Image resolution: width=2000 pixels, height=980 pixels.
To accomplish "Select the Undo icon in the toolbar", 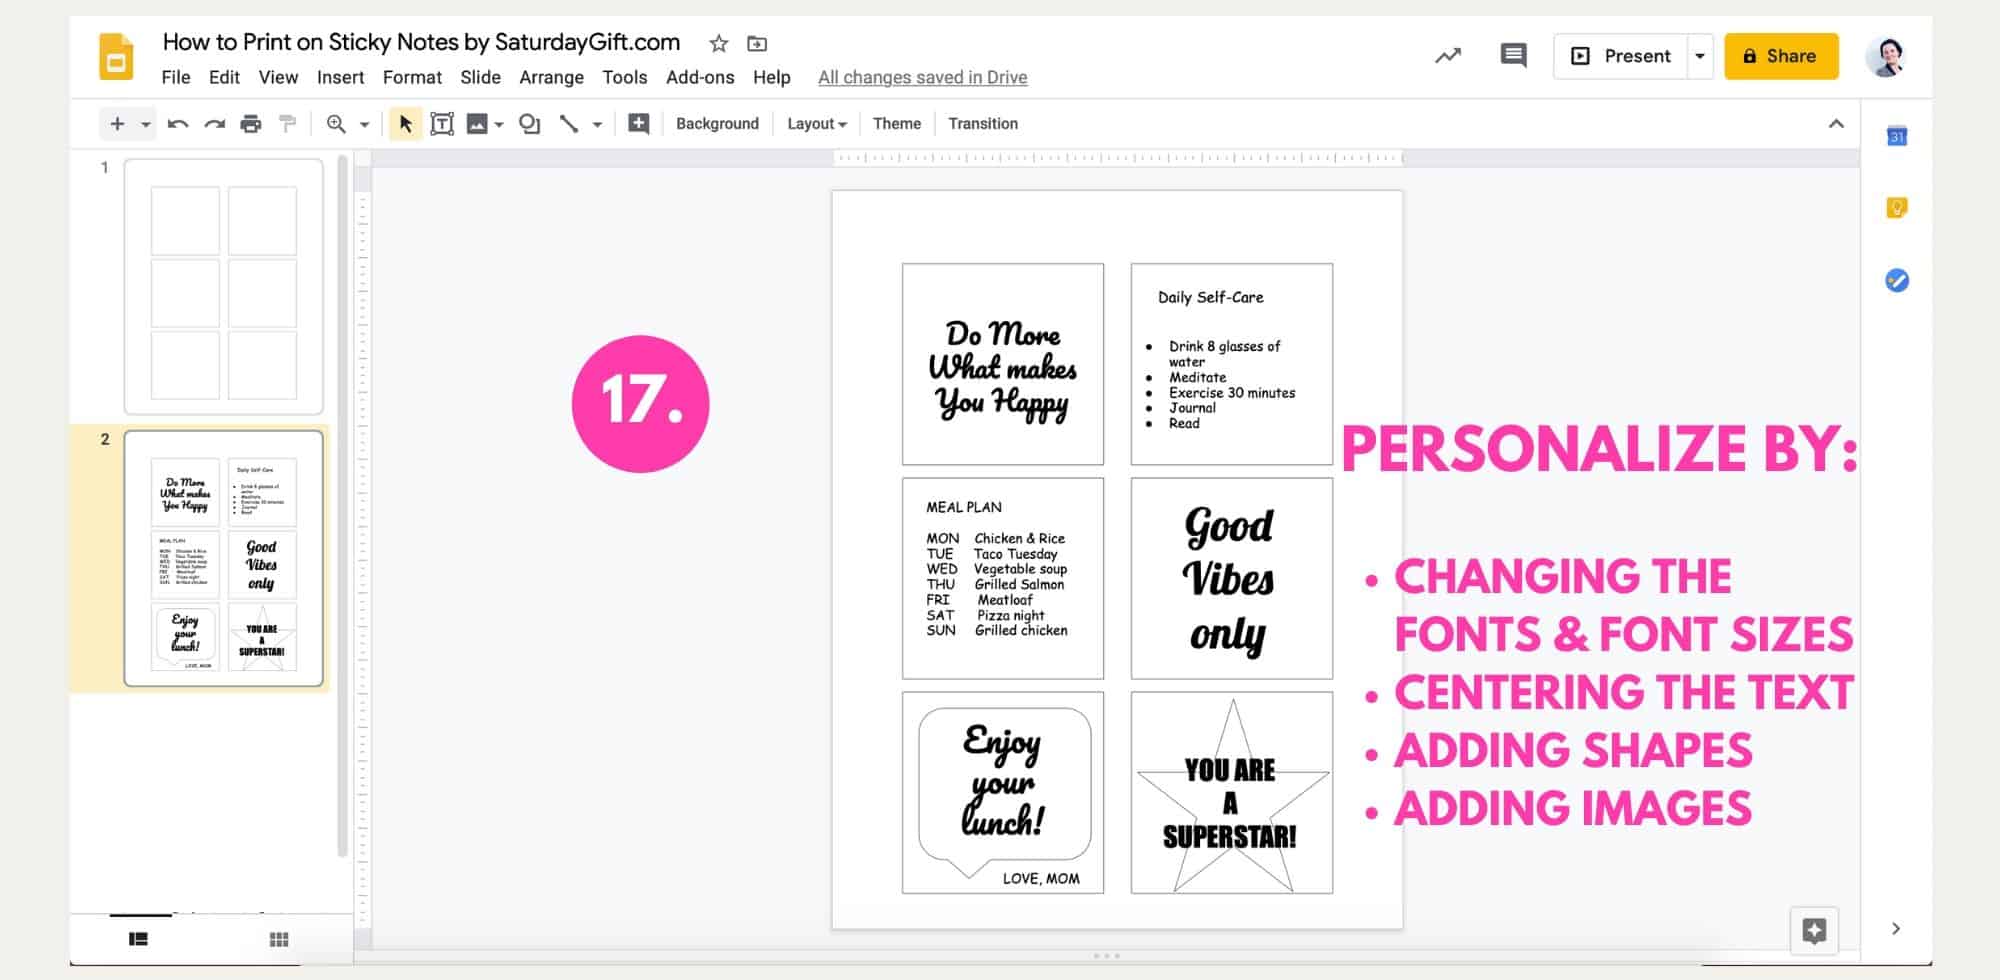I will point(178,123).
